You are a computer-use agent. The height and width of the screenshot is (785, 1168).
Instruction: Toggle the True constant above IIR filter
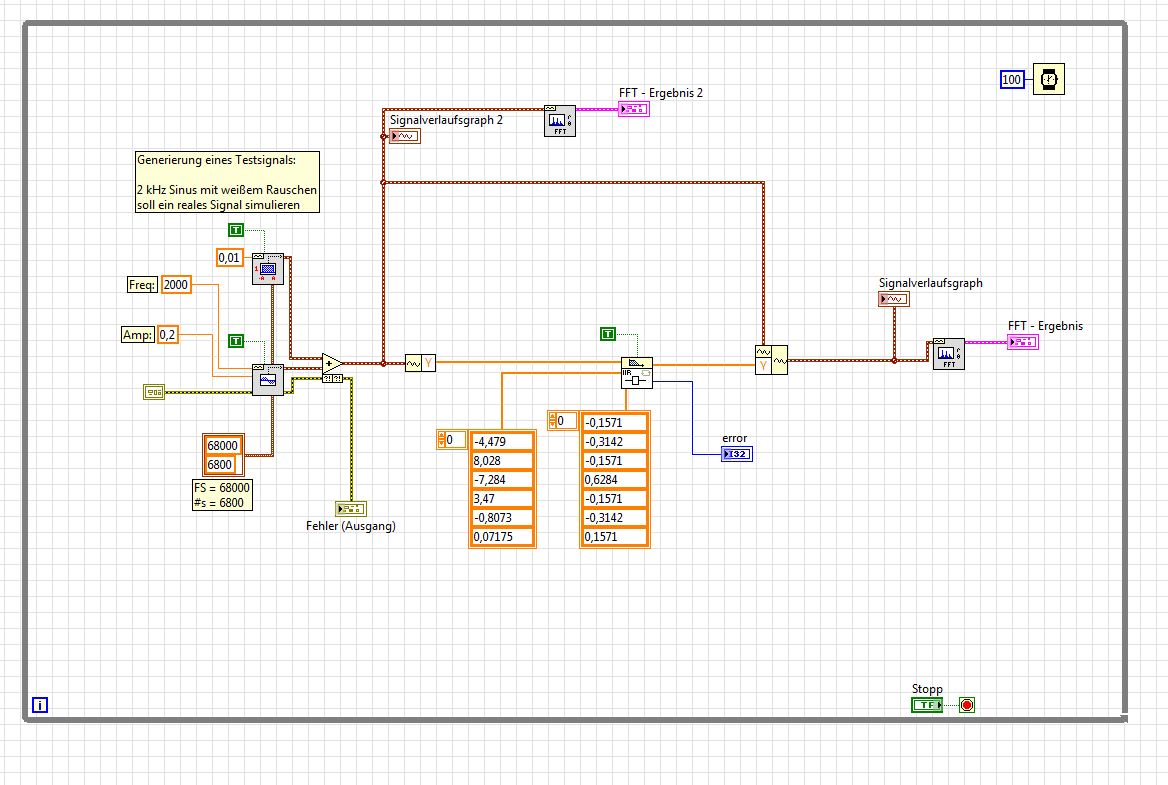608,334
